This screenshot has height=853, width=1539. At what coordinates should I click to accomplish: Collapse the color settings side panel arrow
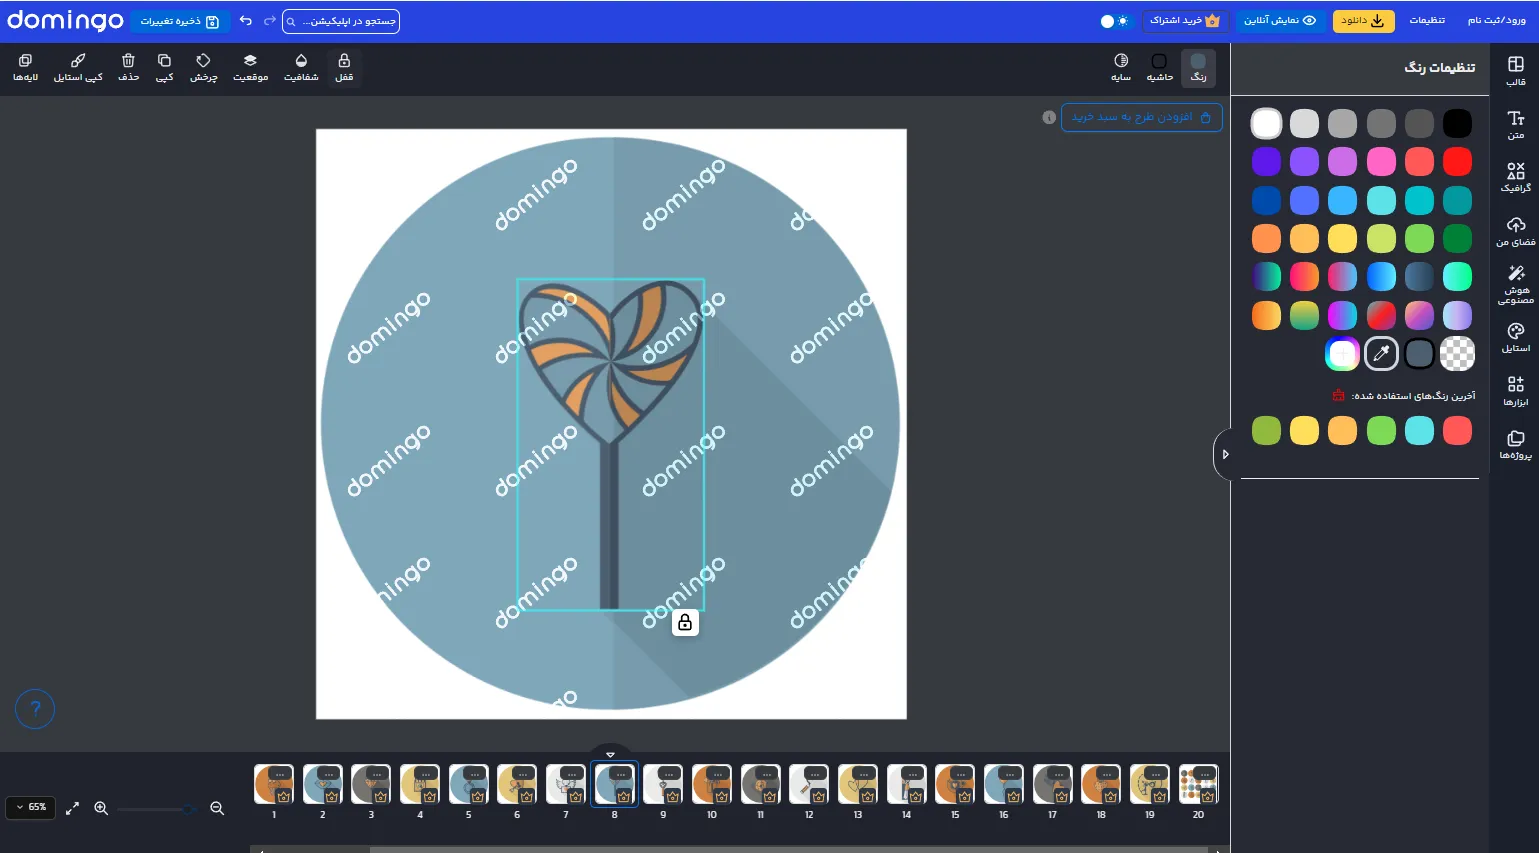1224,454
